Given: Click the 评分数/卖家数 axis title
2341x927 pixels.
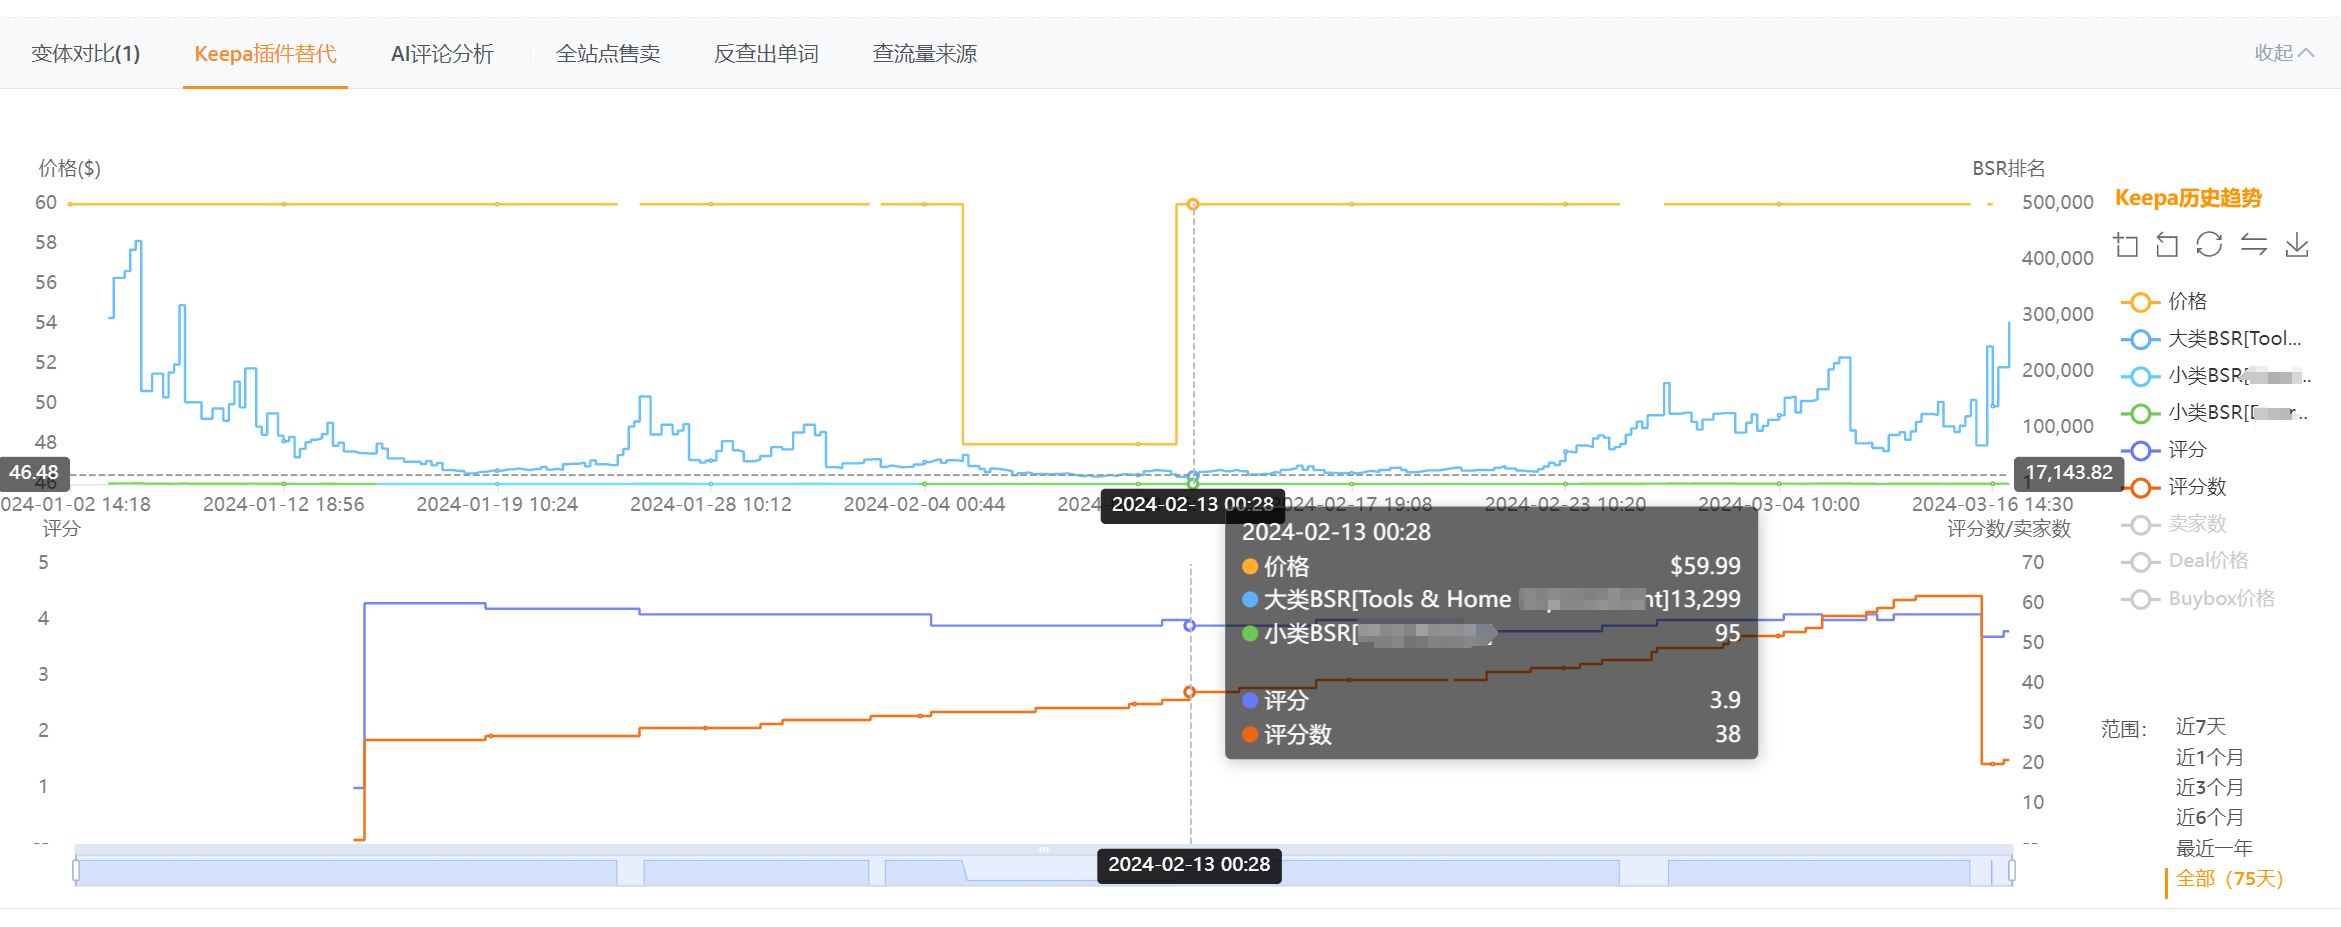Looking at the screenshot, I should [2008, 529].
